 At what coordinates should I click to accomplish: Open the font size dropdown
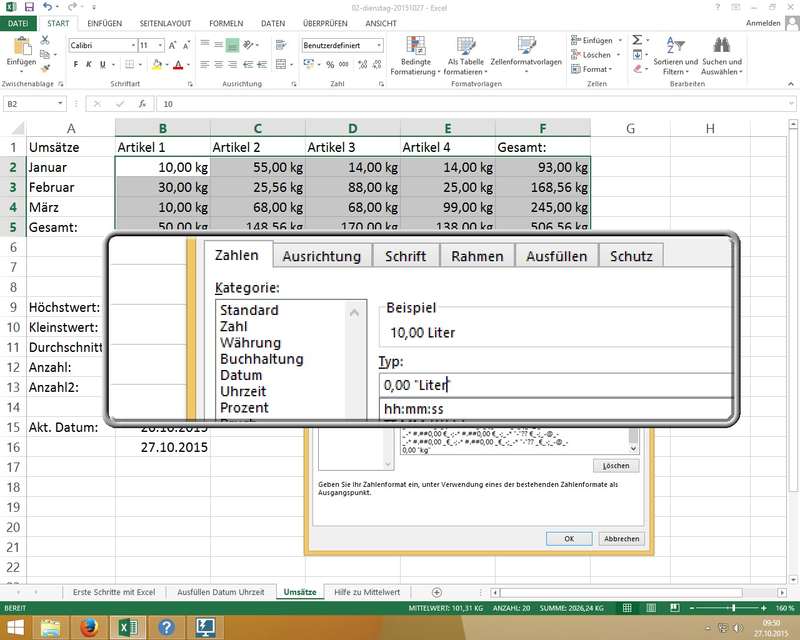coord(160,45)
